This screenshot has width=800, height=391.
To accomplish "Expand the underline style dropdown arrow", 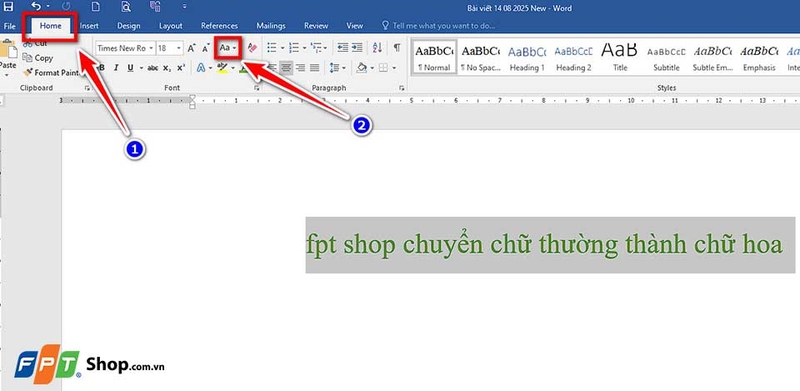I will (140, 67).
